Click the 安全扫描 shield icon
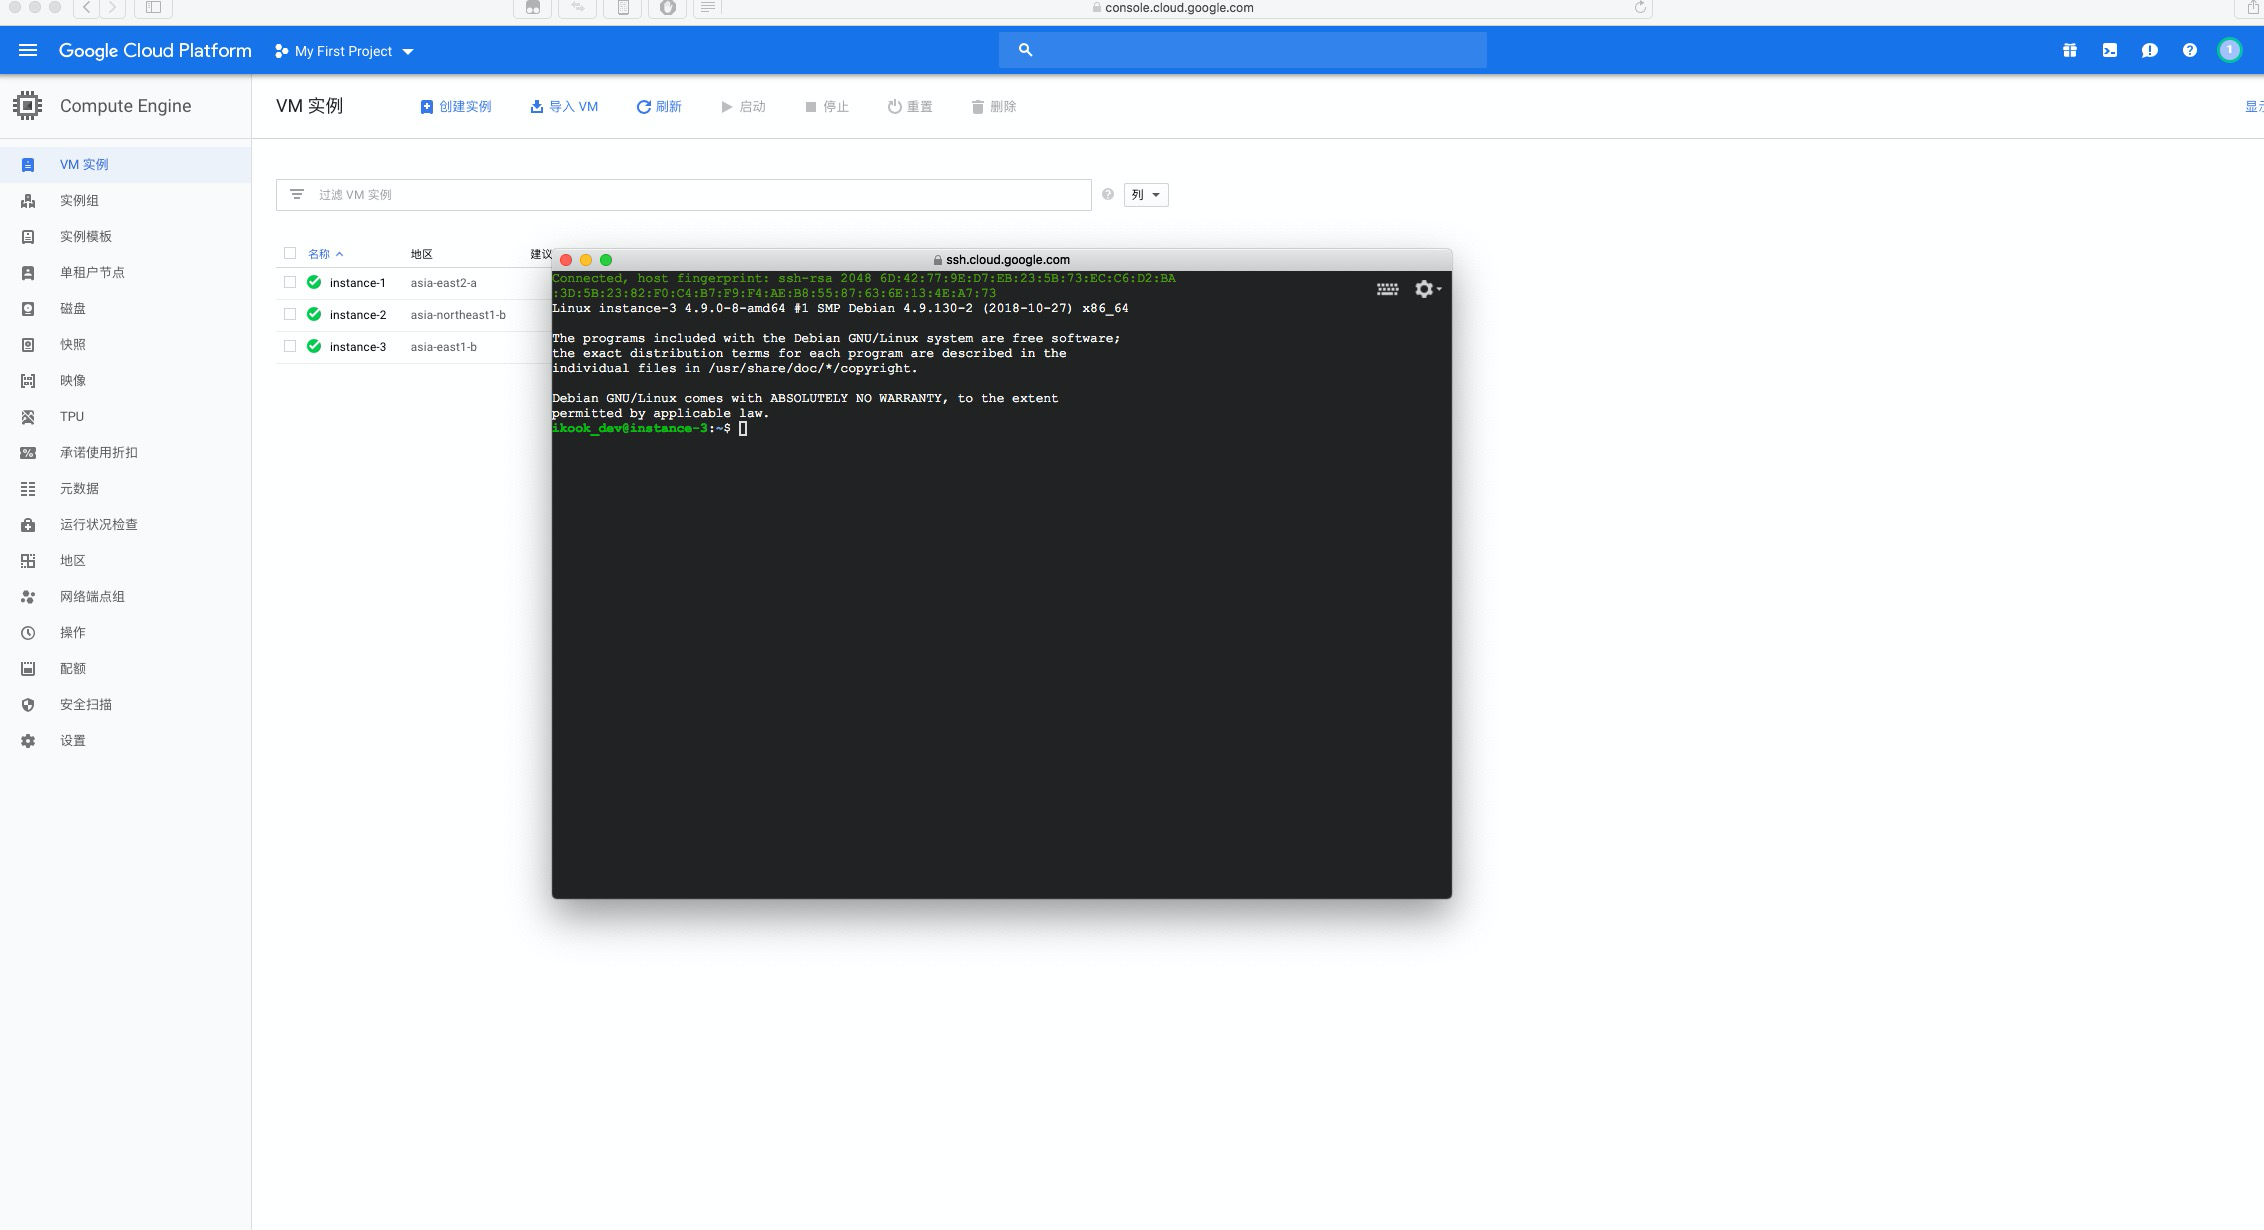 28,705
